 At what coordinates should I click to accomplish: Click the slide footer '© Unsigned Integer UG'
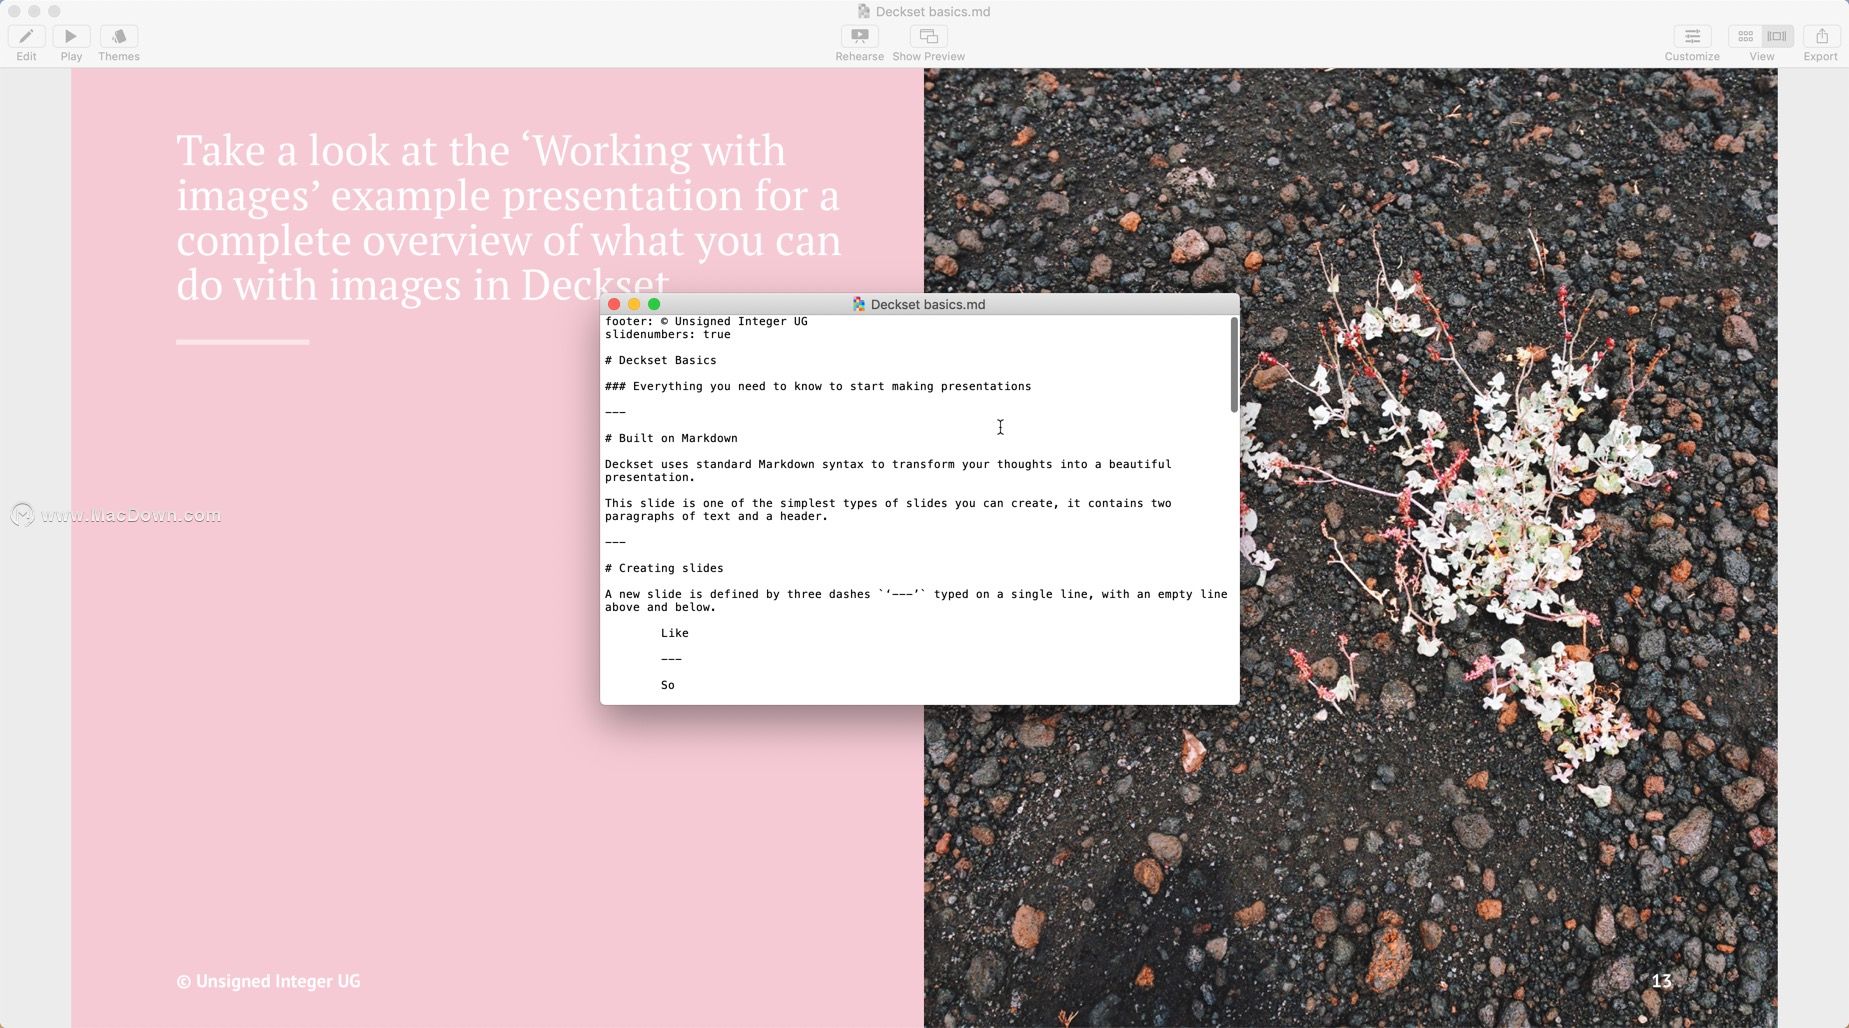[268, 981]
